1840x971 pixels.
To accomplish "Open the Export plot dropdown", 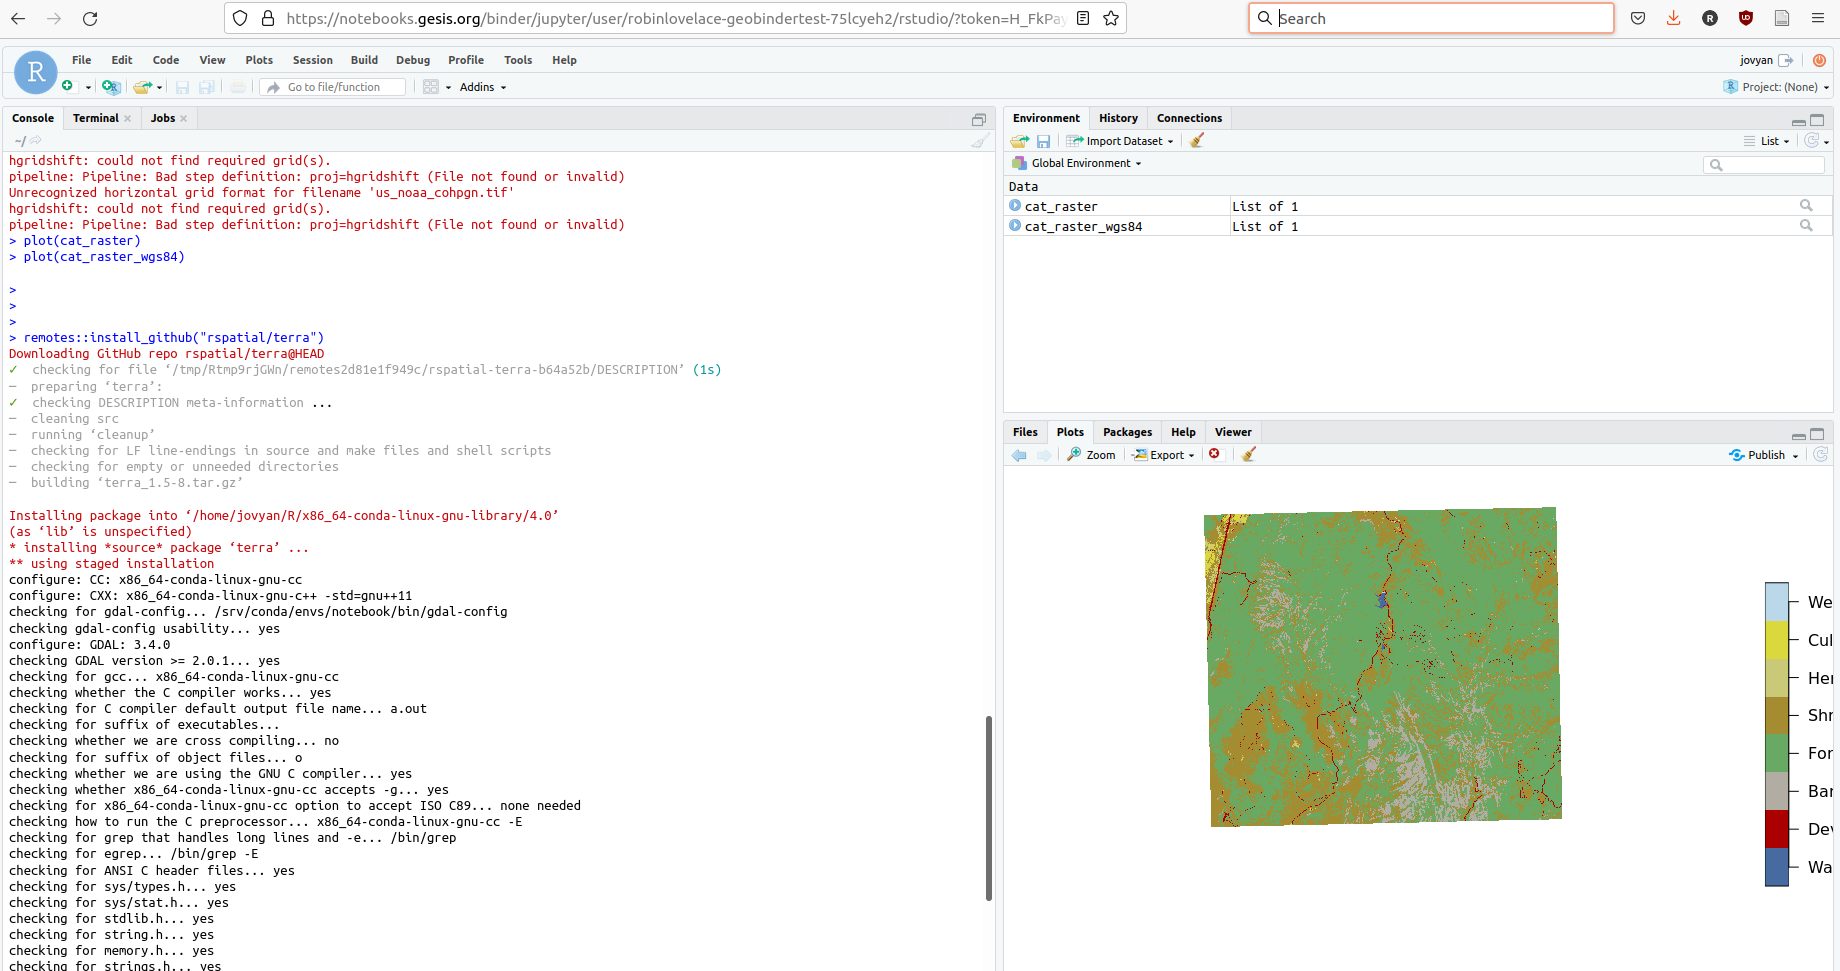I will coord(1163,454).
